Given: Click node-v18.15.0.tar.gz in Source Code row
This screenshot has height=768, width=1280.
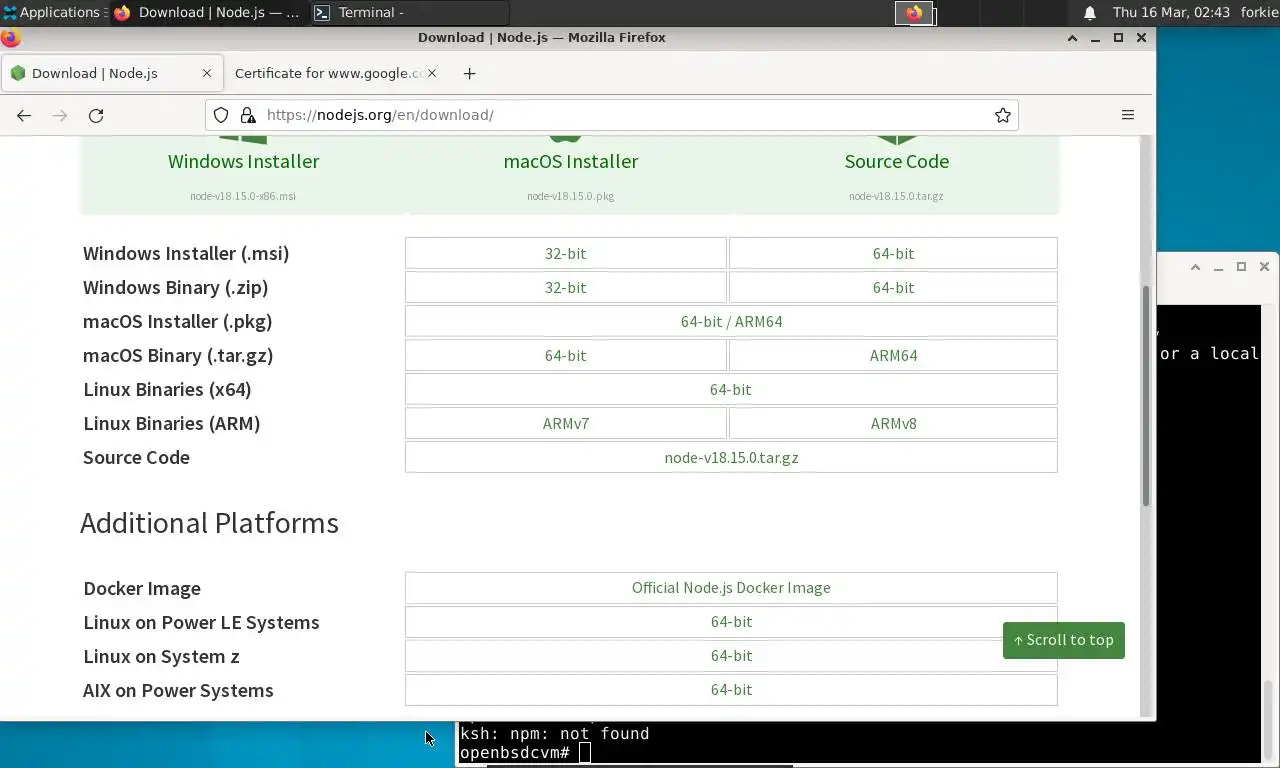Looking at the screenshot, I should pos(731,457).
